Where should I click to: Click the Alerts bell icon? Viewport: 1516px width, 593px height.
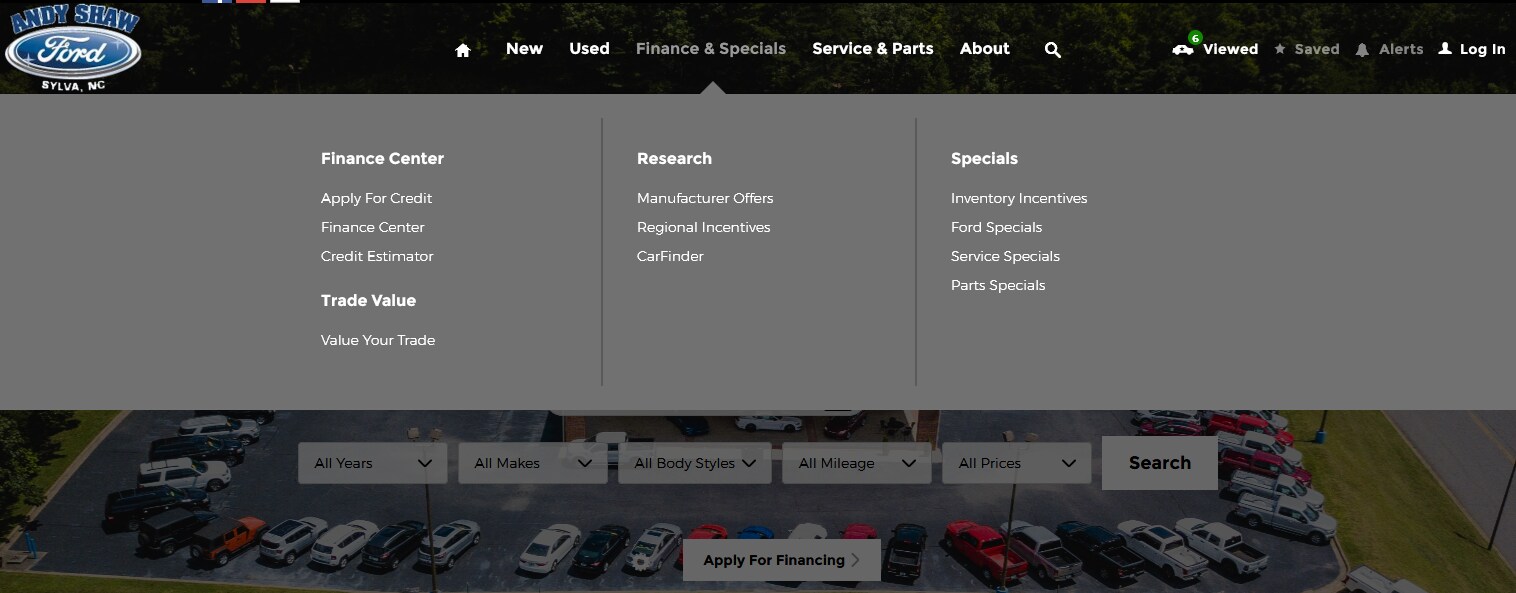(1362, 49)
